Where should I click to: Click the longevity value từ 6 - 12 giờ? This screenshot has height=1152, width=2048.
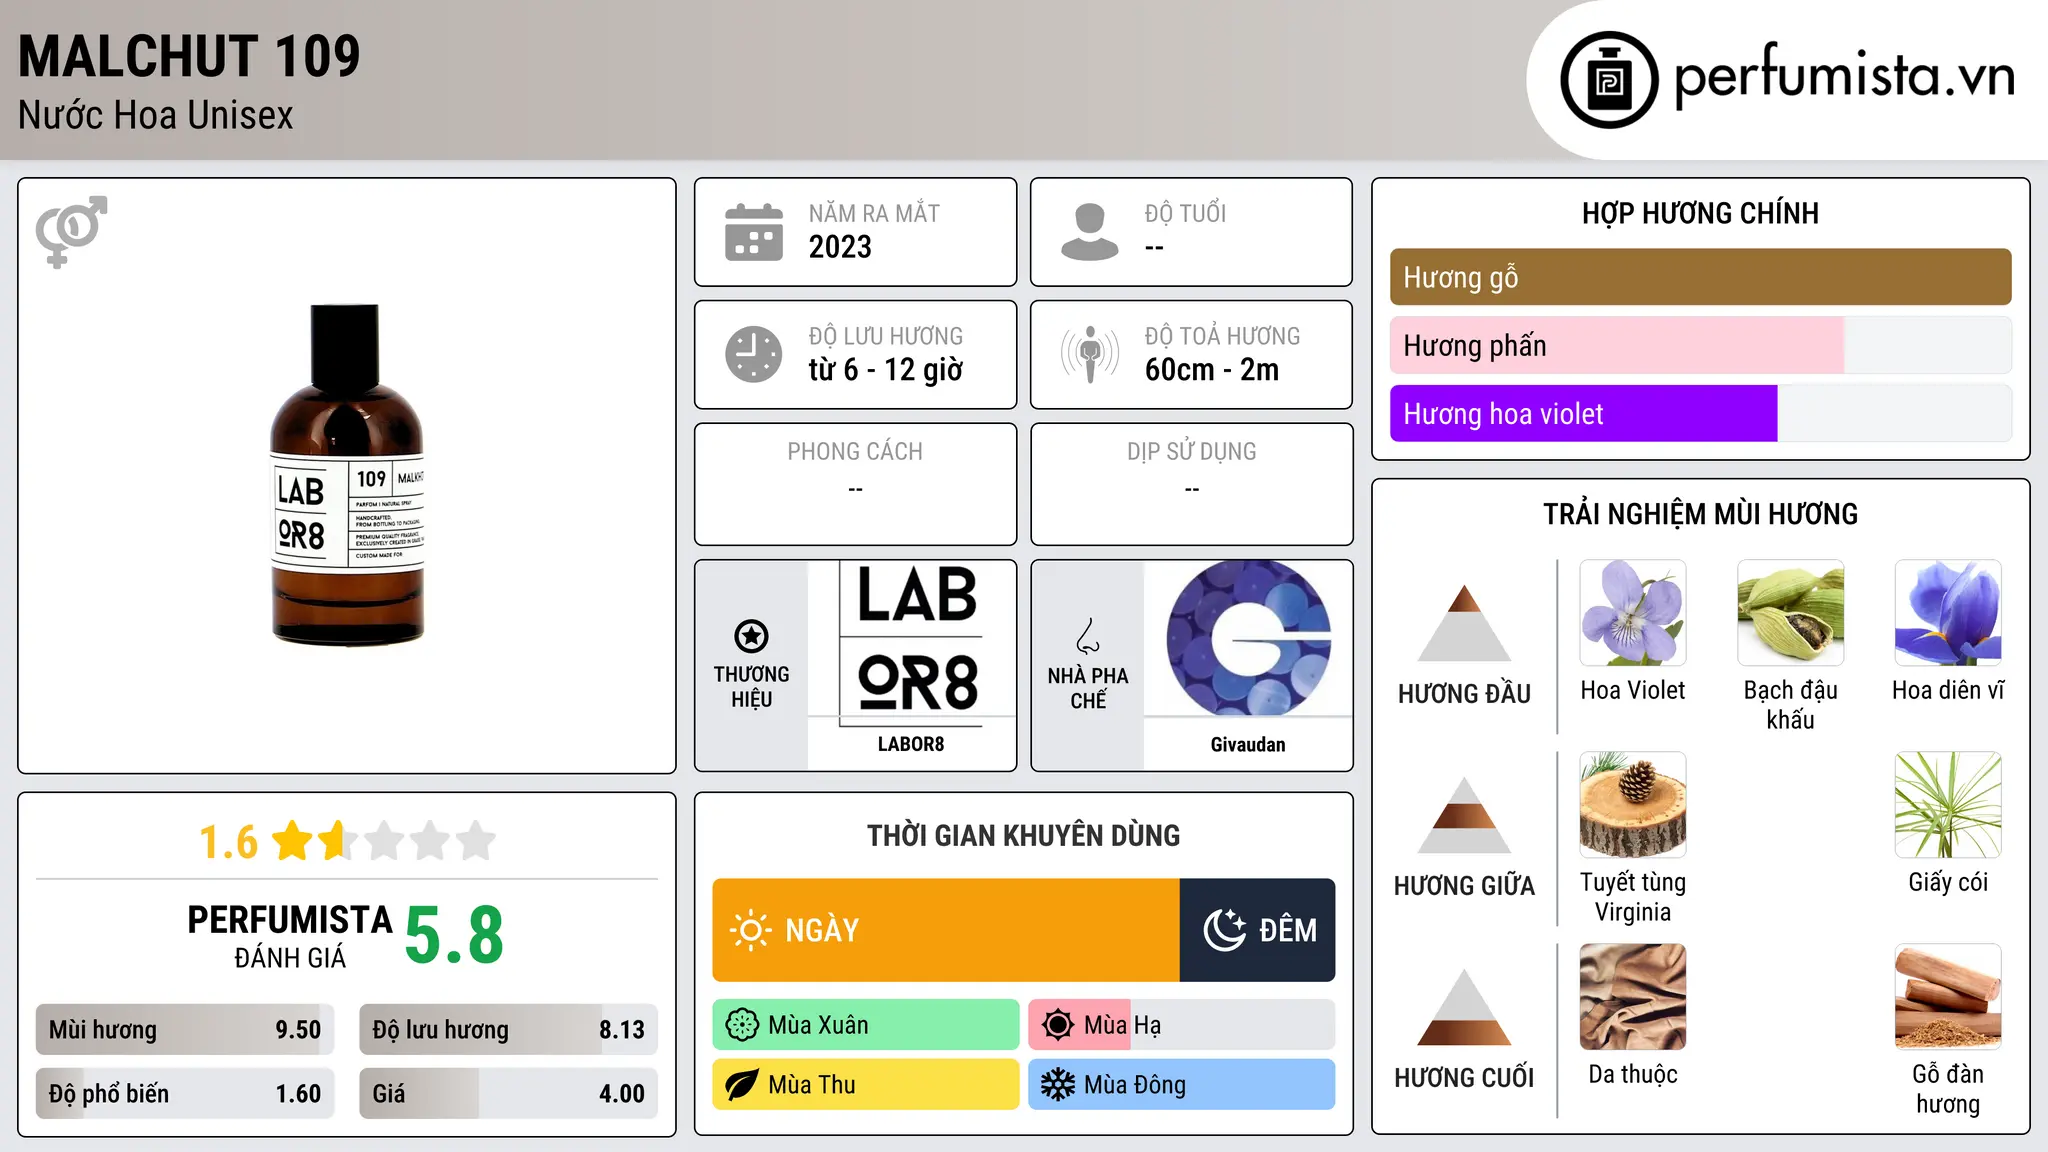tap(885, 369)
